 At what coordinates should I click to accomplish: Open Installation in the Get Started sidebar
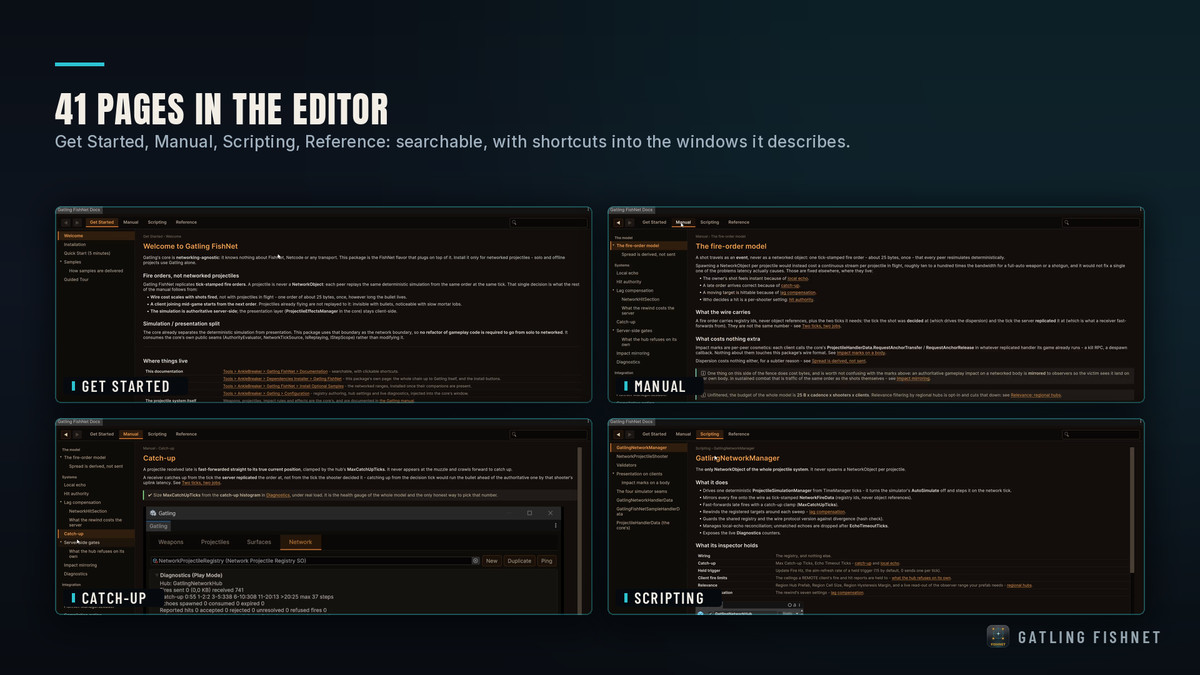click(74, 244)
